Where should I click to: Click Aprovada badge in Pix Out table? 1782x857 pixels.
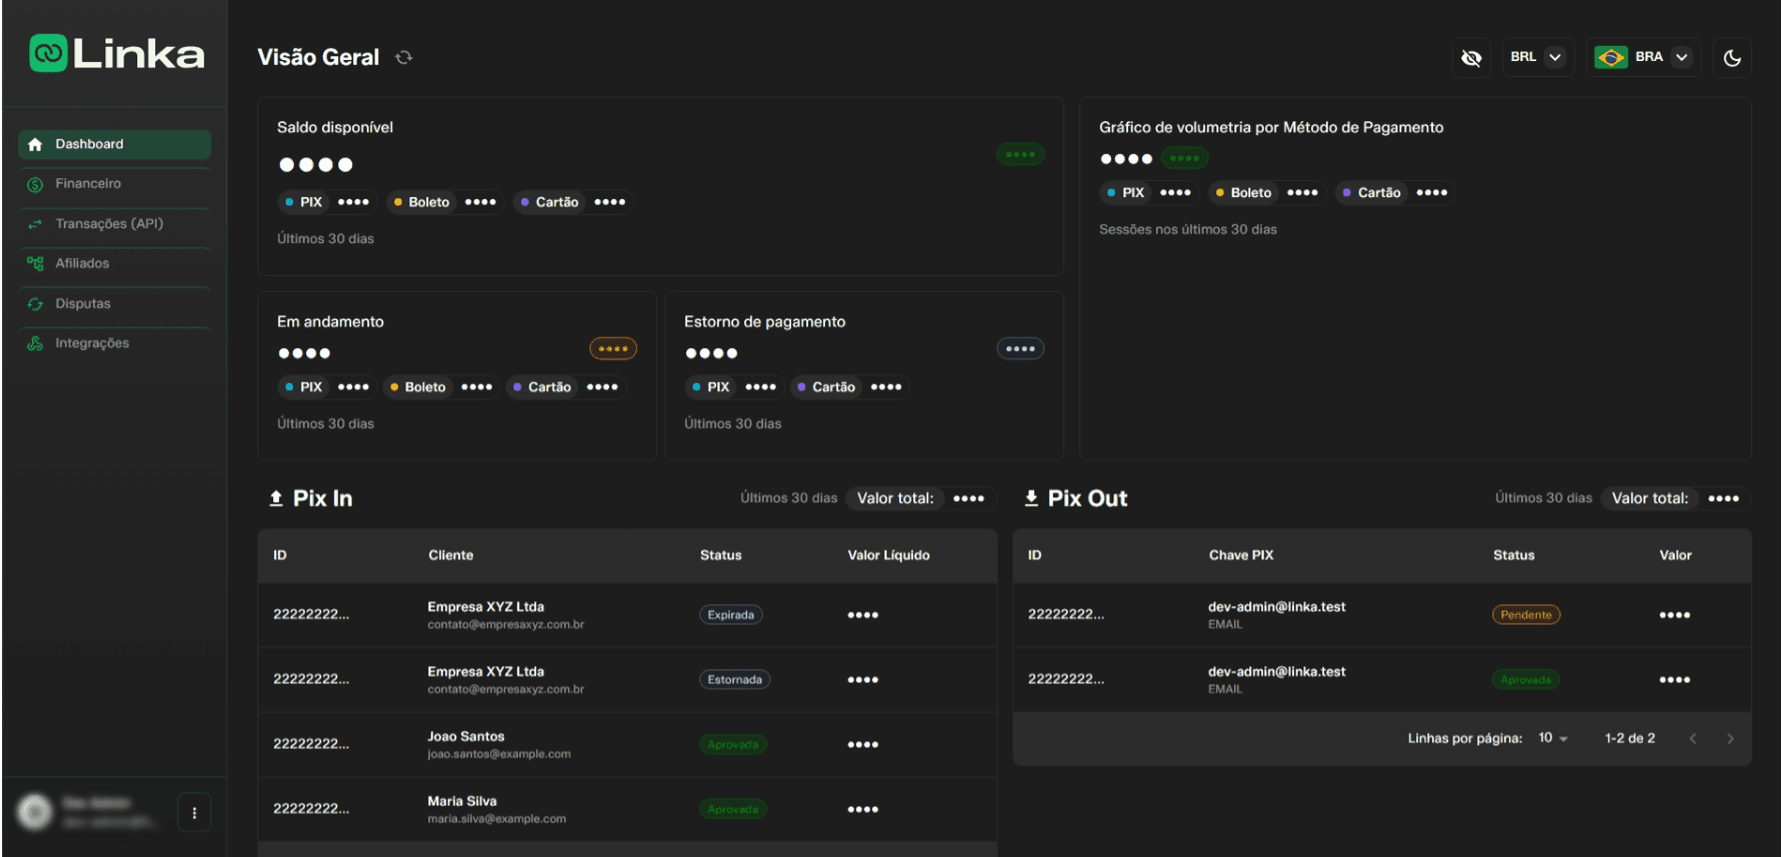1526,680
